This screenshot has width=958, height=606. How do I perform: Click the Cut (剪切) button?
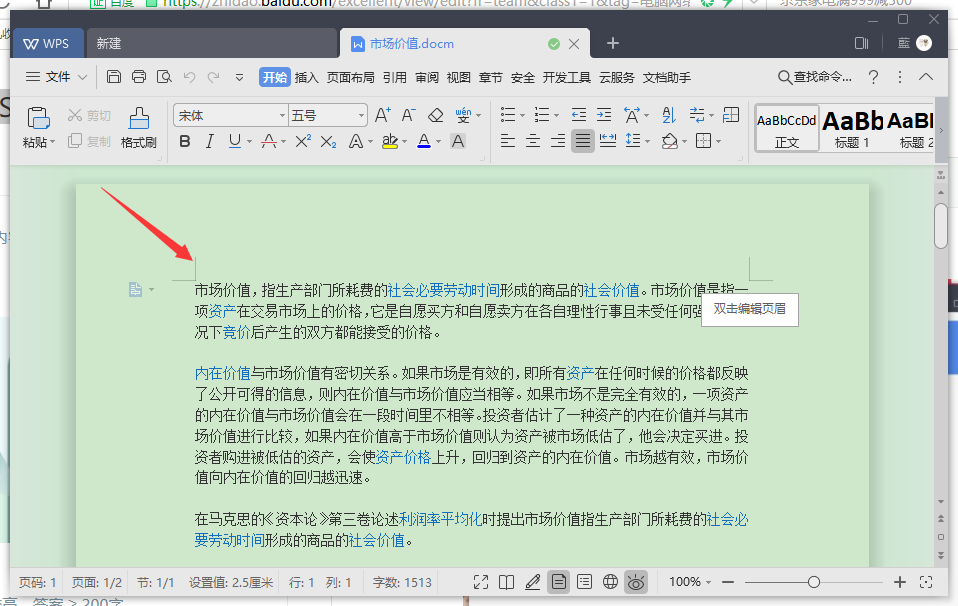coord(89,115)
